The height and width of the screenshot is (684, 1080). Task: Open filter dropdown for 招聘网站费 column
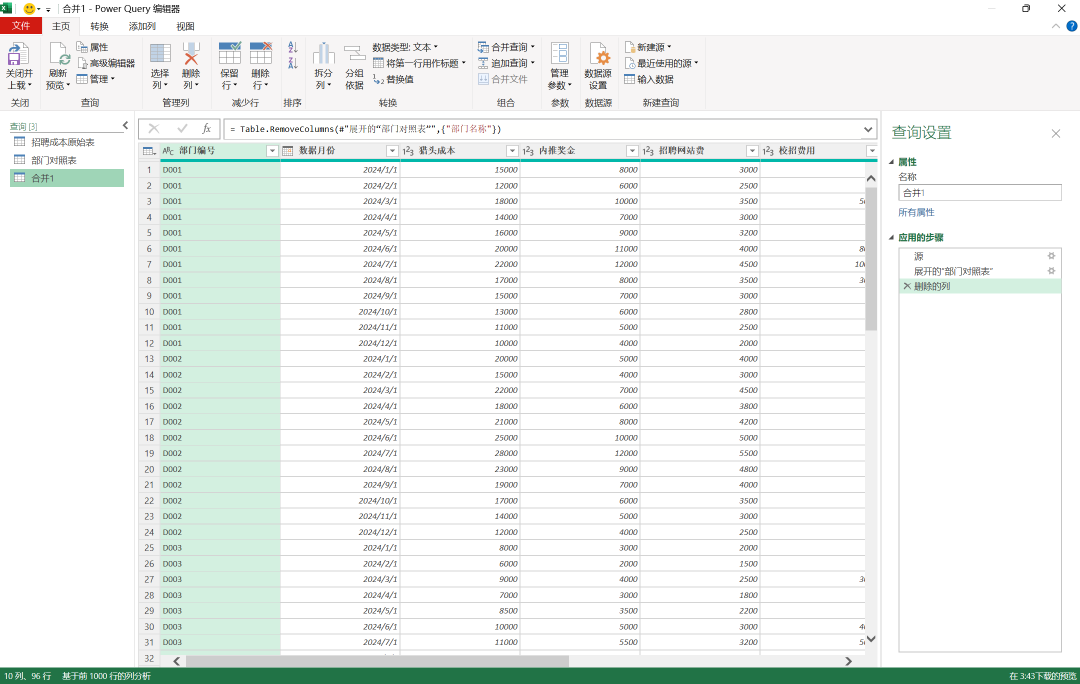751,151
